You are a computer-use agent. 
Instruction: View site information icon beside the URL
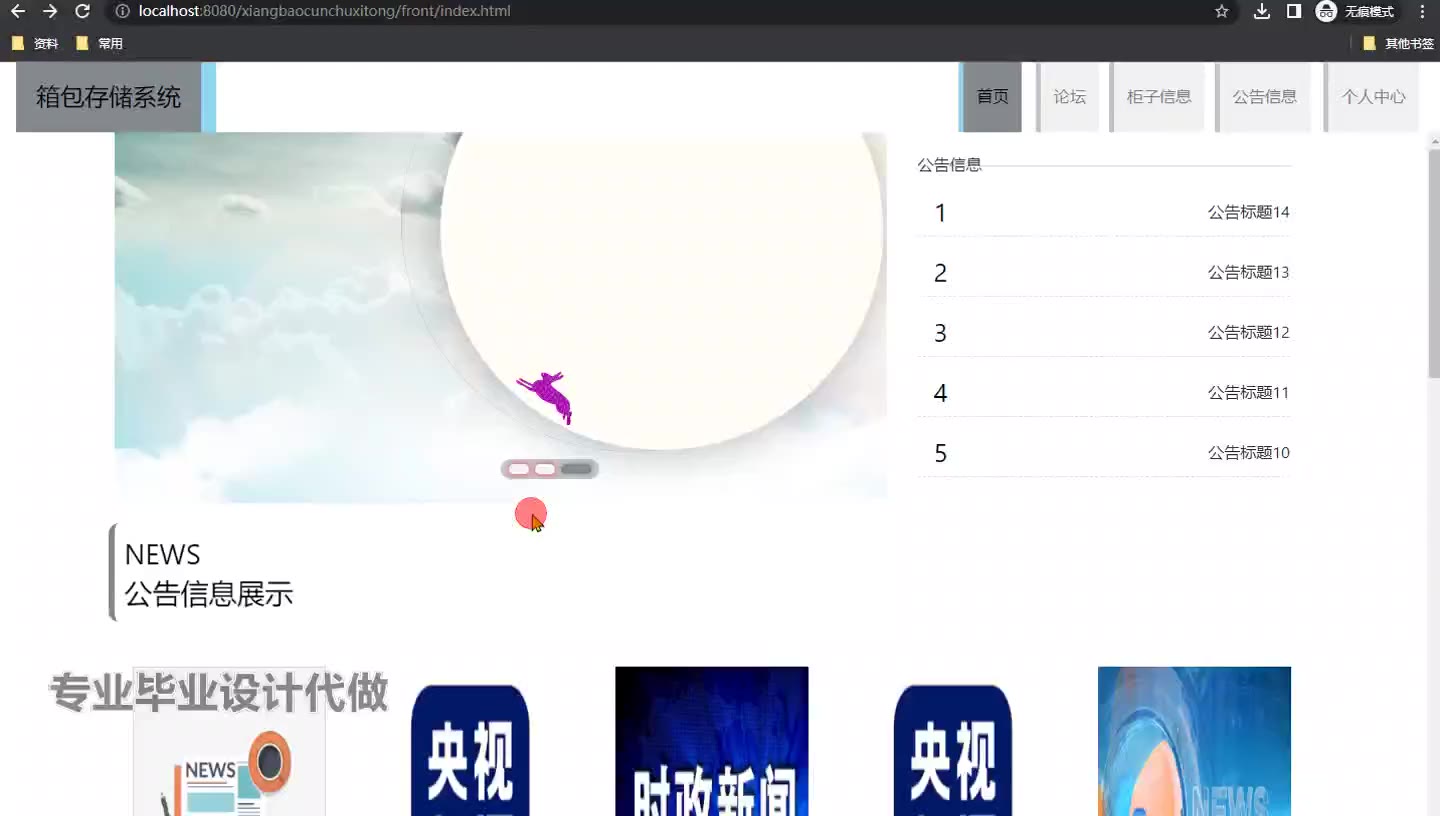point(122,11)
